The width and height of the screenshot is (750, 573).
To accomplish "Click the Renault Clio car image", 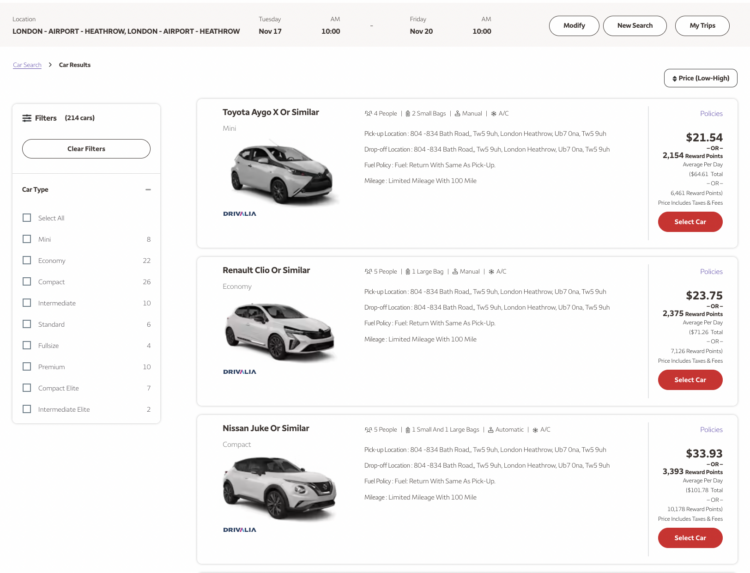I will click(x=280, y=331).
